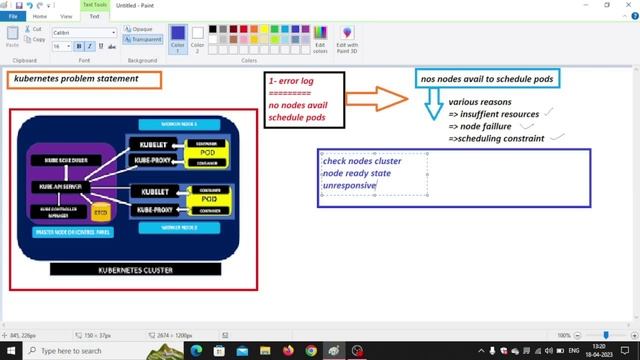The height and width of the screenshot is (360, 640).
Task: Click the 'kubernetes problem statement' text on canvas
Action: (x=76, y=78)
